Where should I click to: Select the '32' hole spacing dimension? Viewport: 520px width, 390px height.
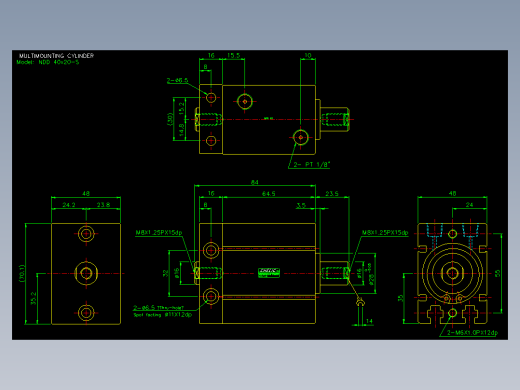165,273
